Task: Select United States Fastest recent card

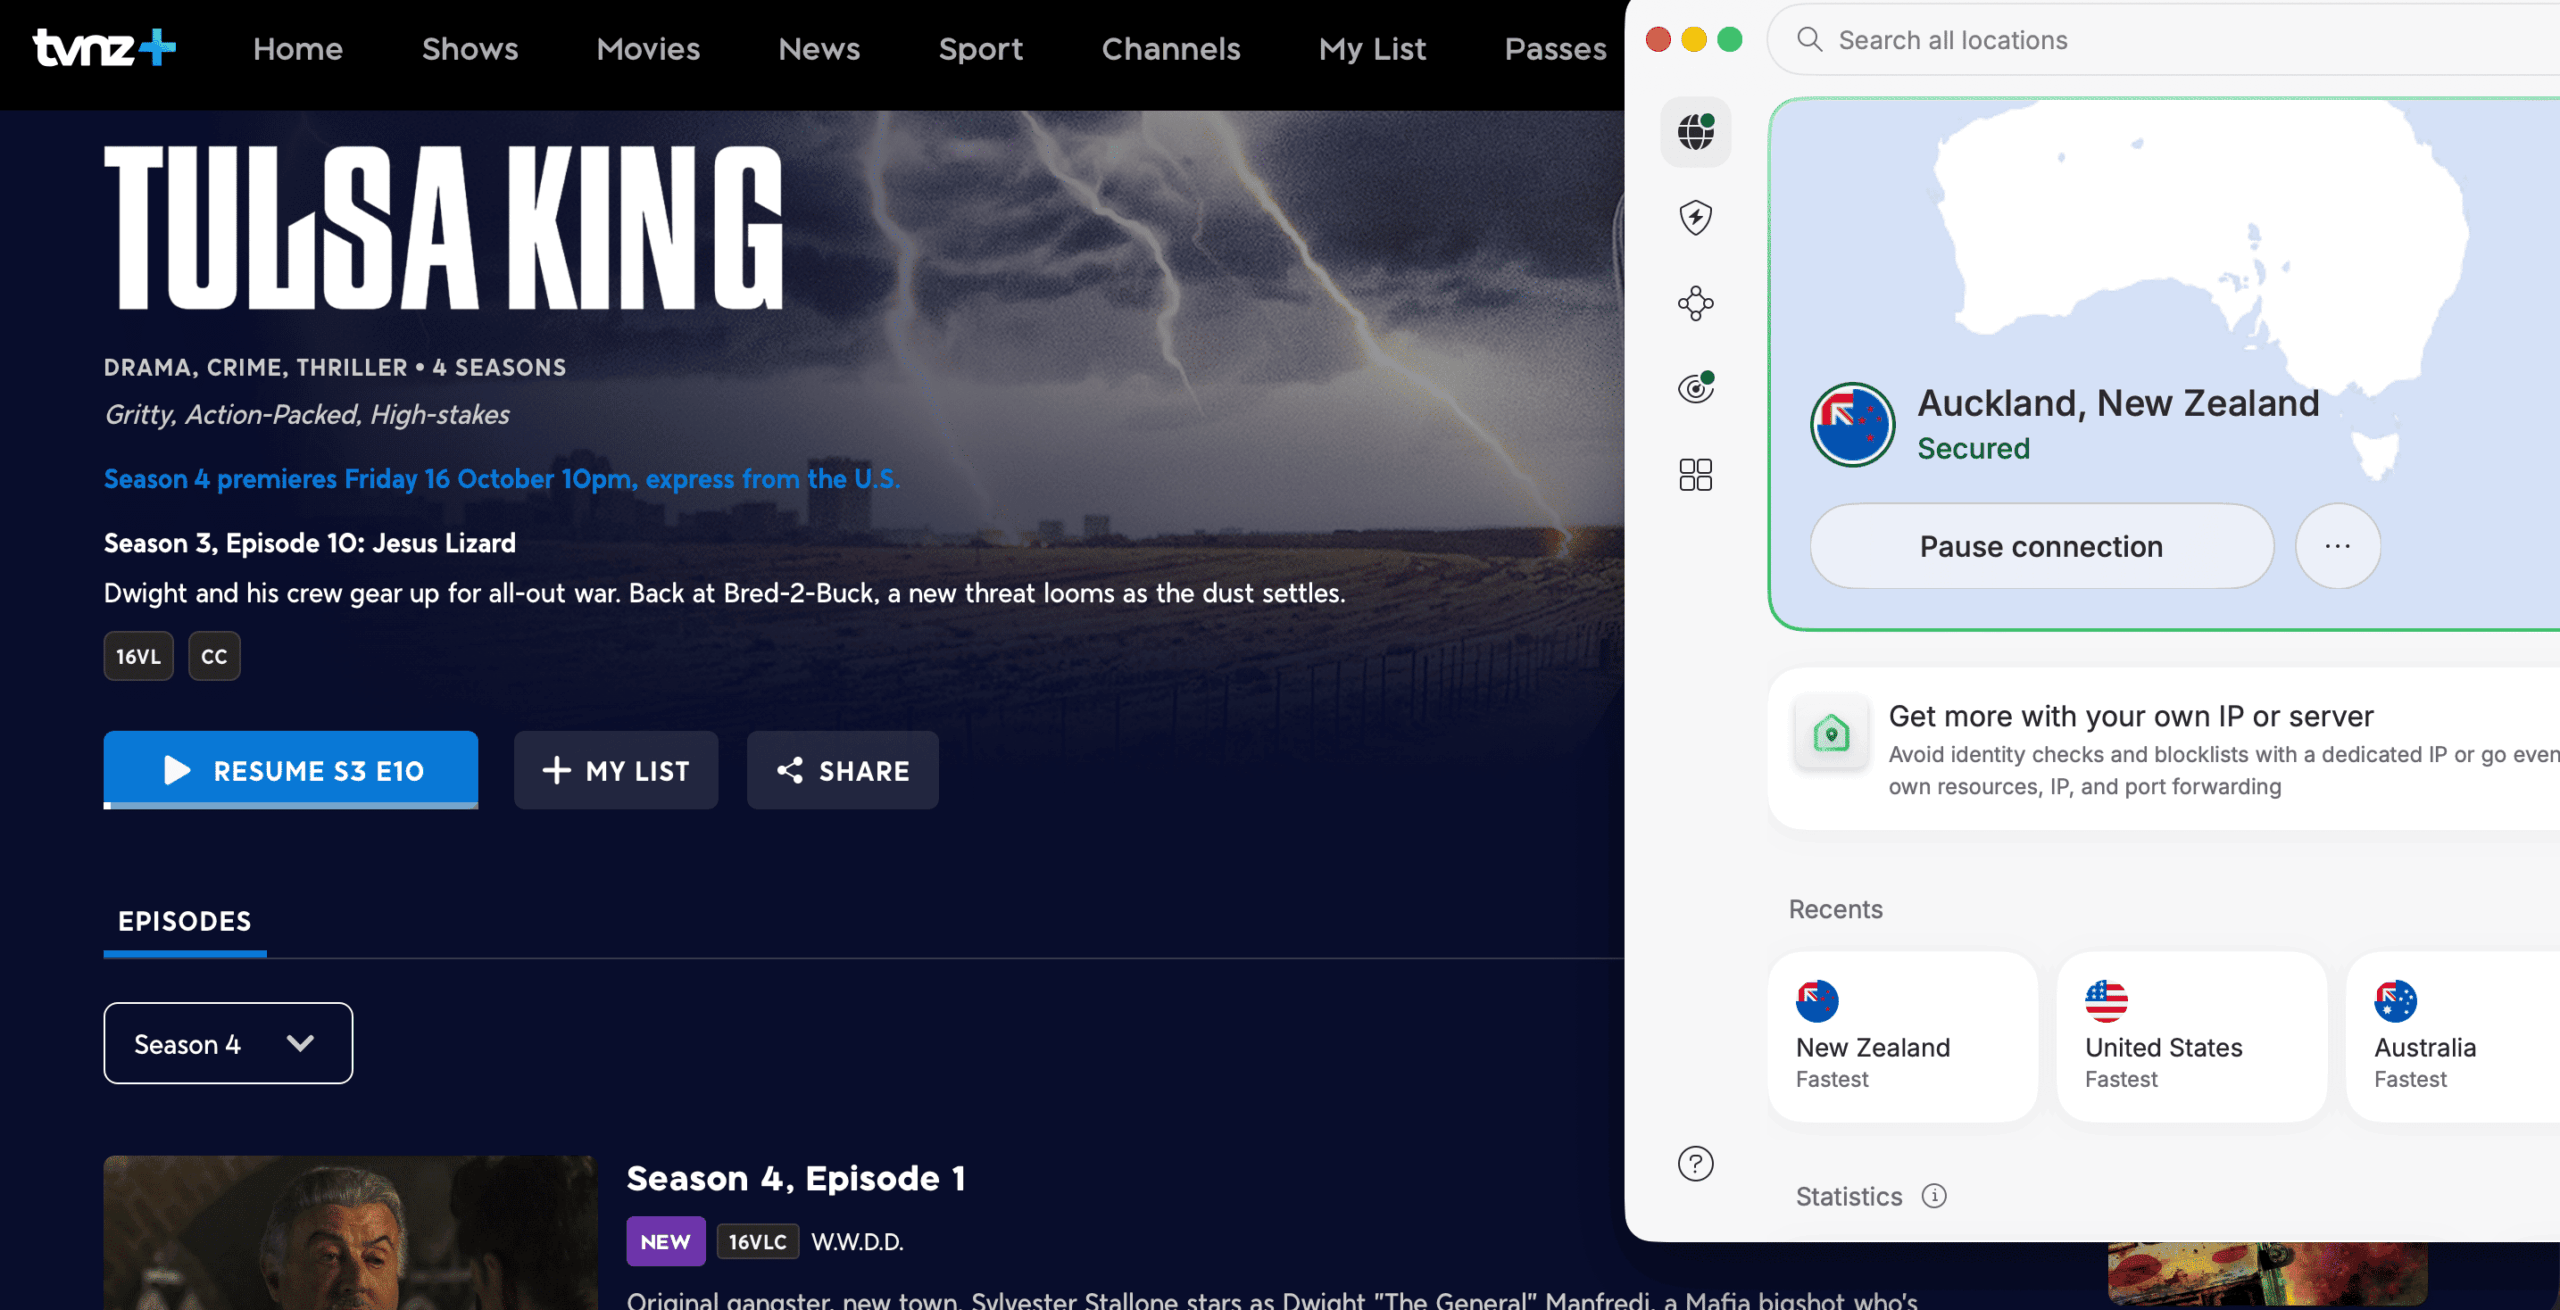Action: click(2191, 1036)
